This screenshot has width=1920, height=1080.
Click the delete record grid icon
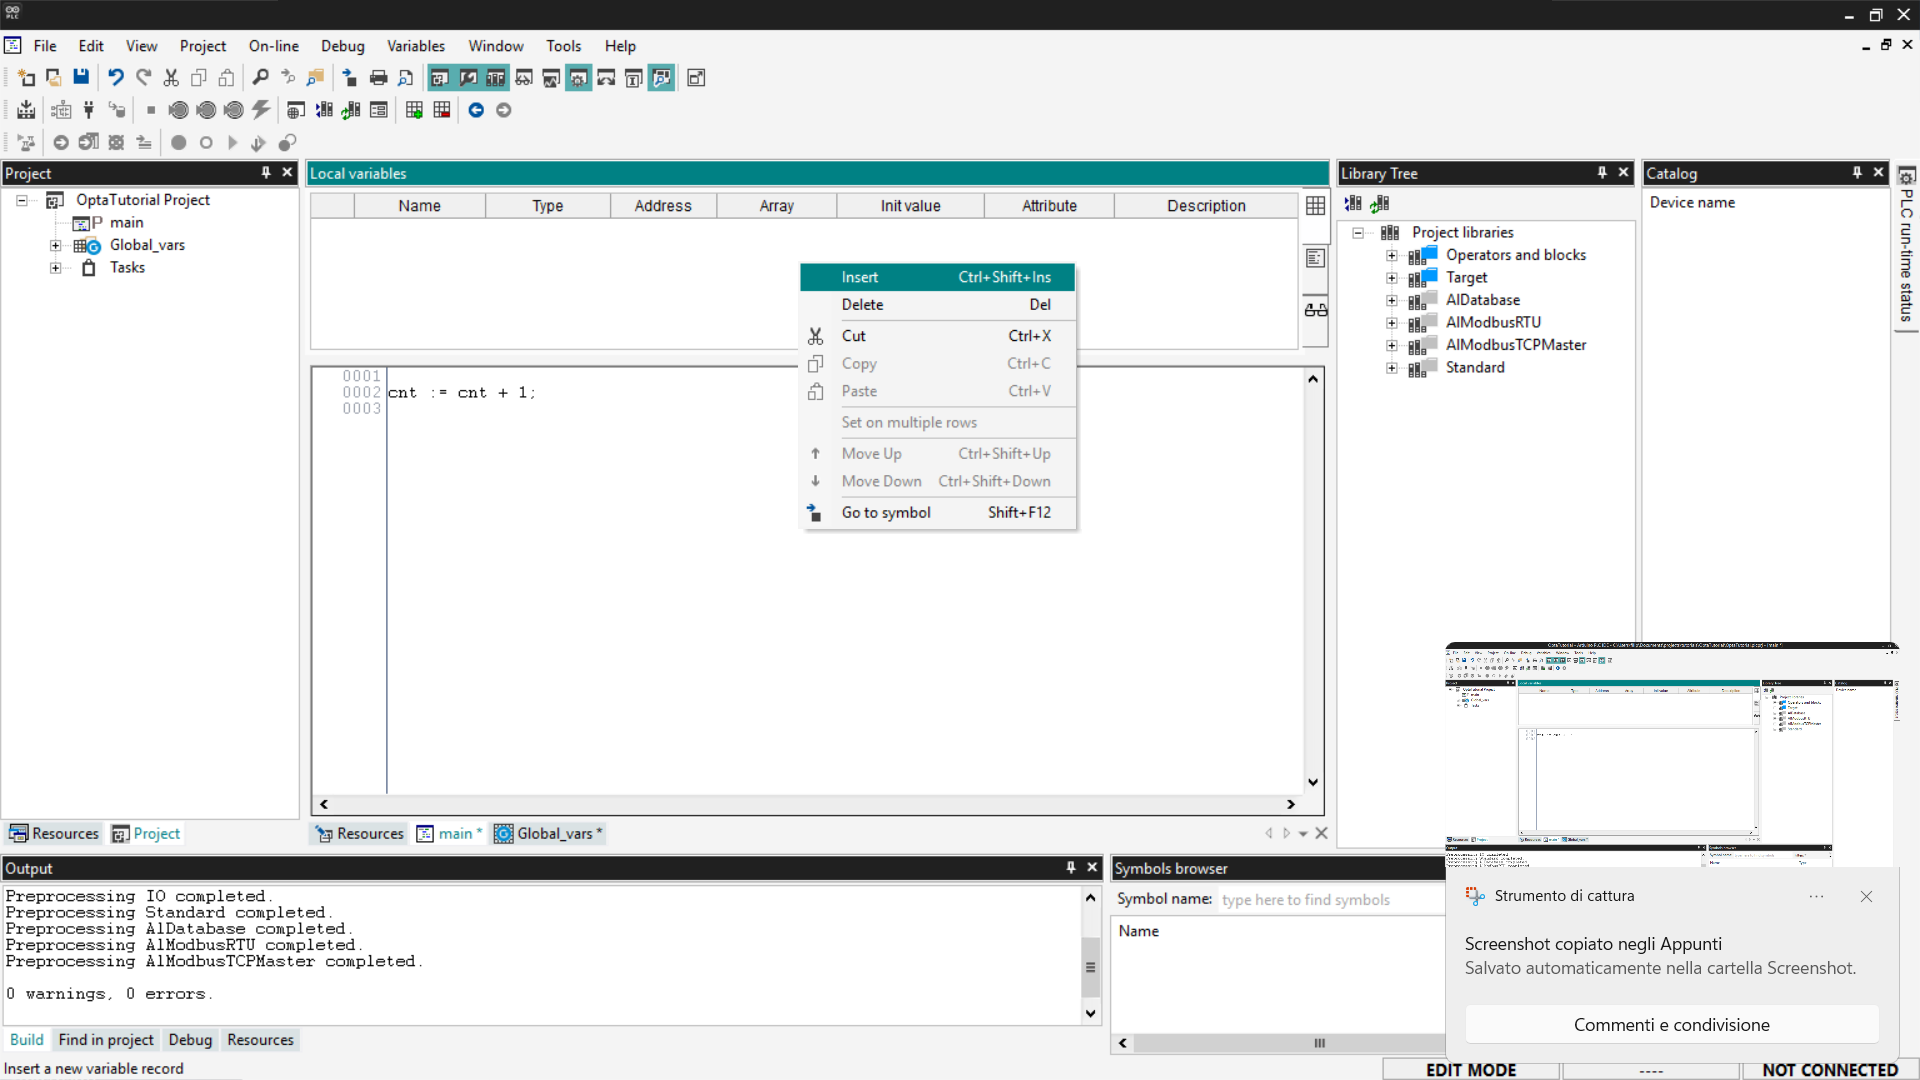(x=441, y=110)
